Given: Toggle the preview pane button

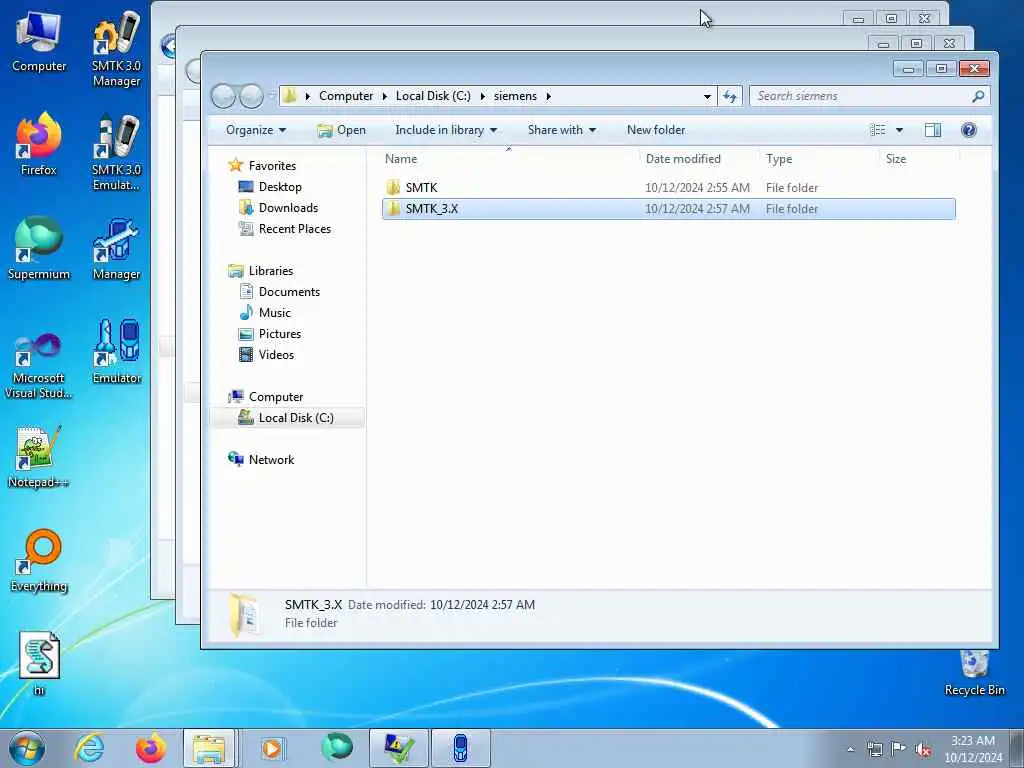Looking at the screenshot, I should 933,130.
